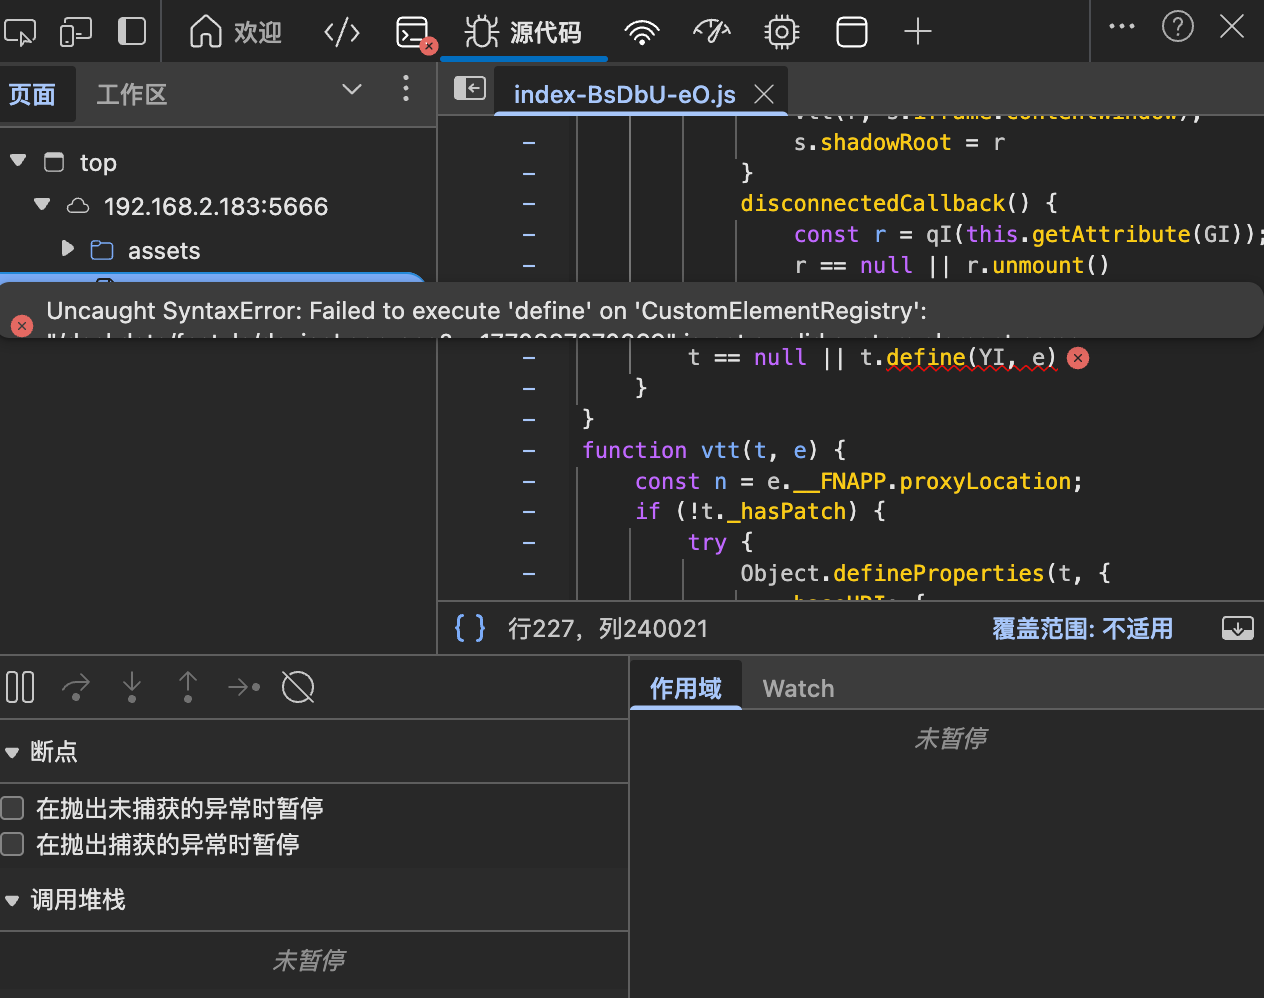The width and height of the screenshot is (1264, 998).
Task: Click the pretty-print curly braces icon
Action: [x=470, y=628]
